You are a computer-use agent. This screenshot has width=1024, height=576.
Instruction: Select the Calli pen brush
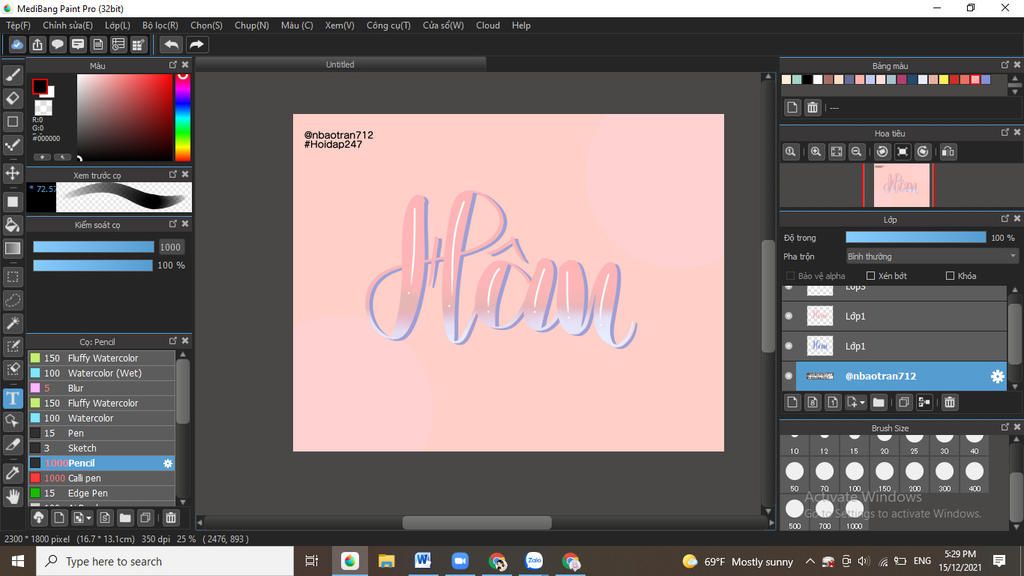click(102, 478)
